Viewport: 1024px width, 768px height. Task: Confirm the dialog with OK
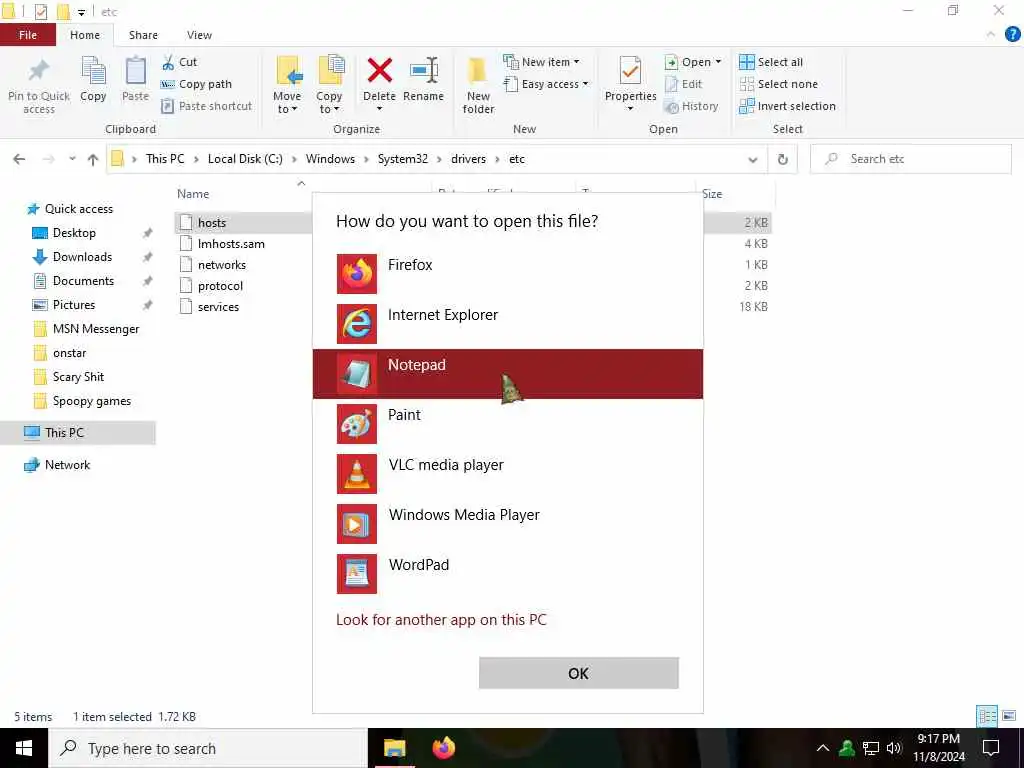(x=579, y=673)
